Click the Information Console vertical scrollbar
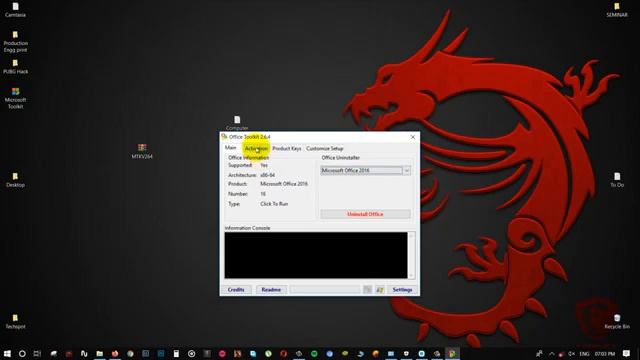Image resolution: width=640 pixels, height=360 pixels. (411, 255)
